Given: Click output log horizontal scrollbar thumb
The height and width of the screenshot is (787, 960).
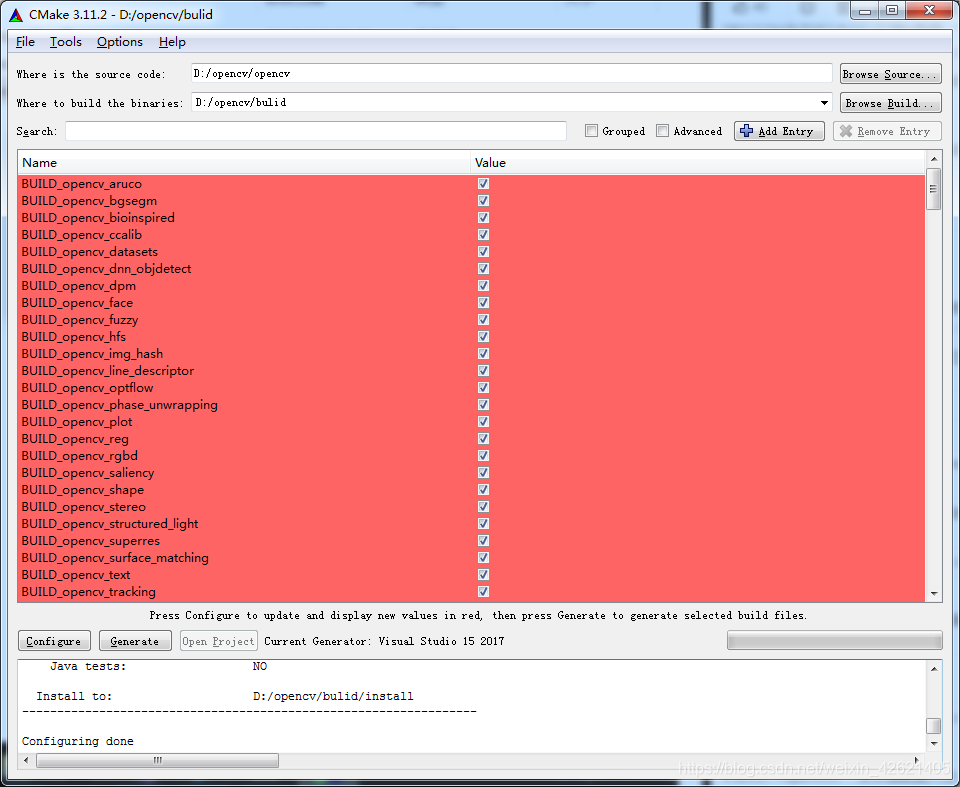Looking at the screenshot, I should point(157,760).
